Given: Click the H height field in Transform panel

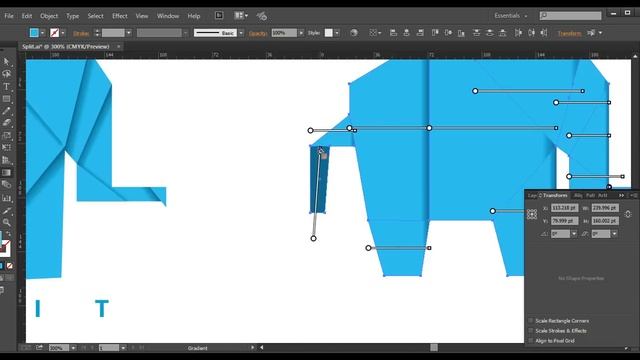Looking at the screenshot, I should pyautogui.click(x=605, y=221).
